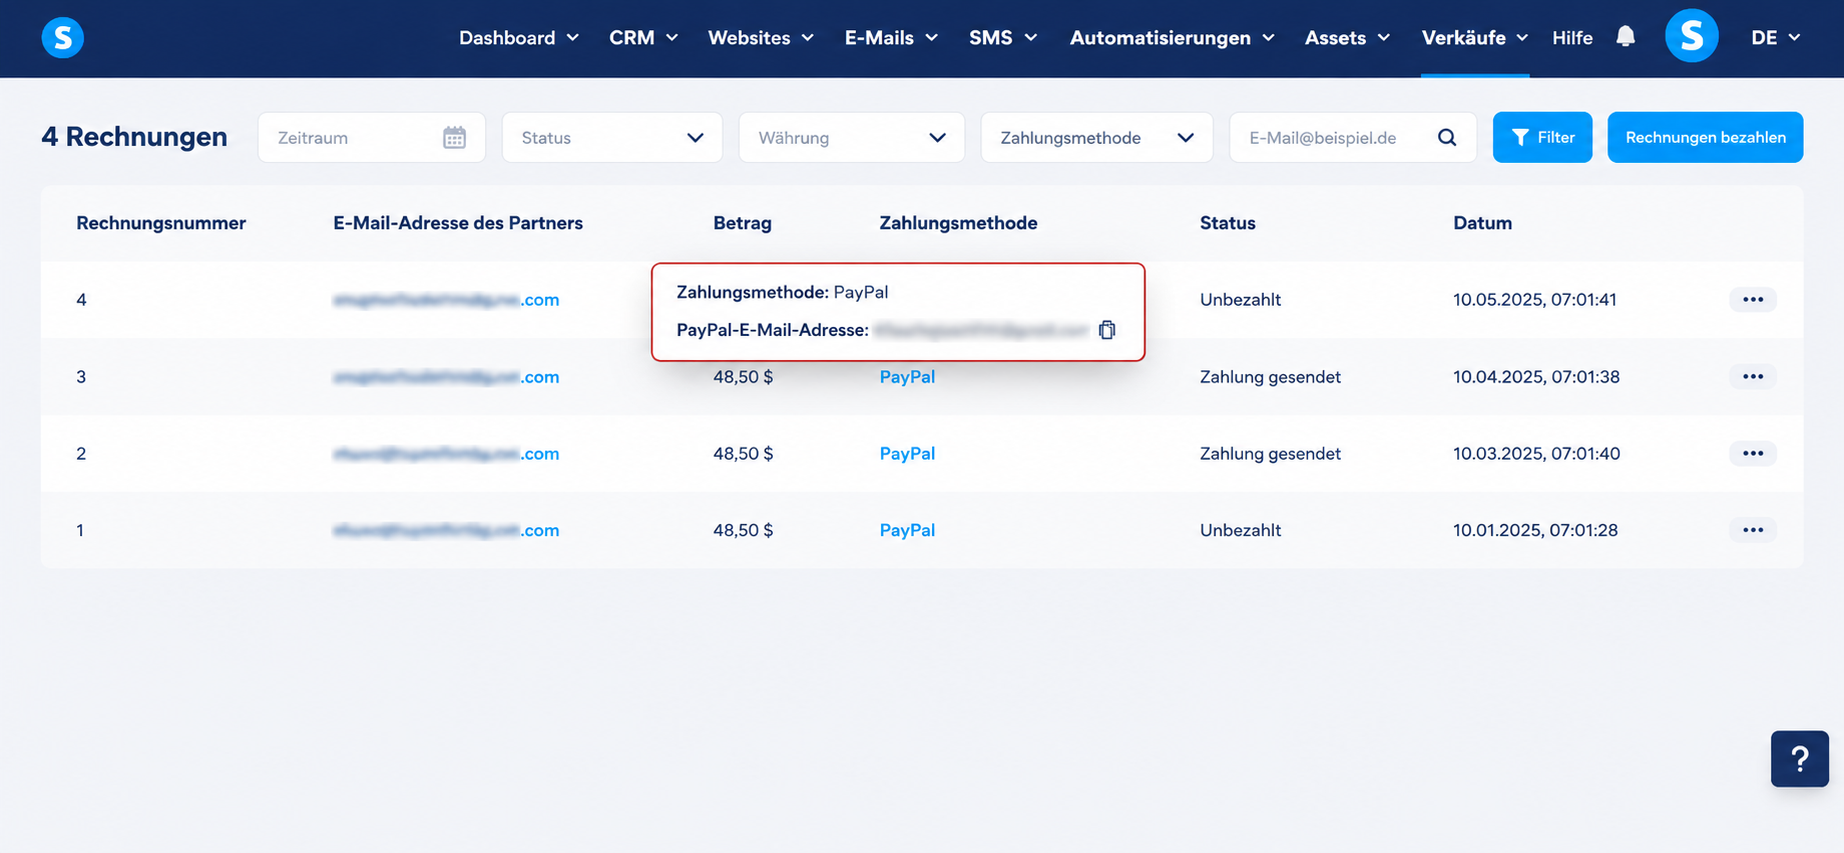Open the Automatisierungen menu

pyautogui.click(x=1172, y=37)
